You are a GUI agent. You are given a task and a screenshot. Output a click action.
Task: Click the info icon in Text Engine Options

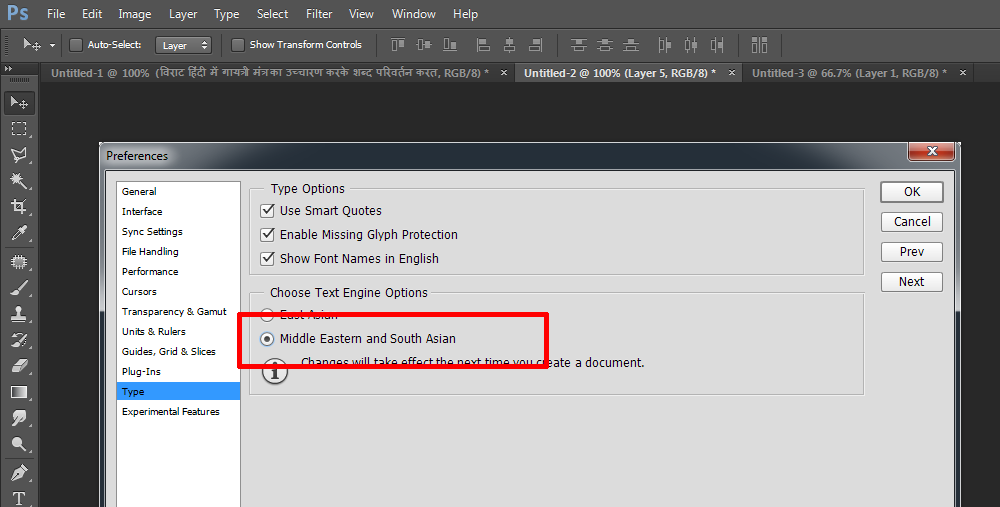click(276, 371)
